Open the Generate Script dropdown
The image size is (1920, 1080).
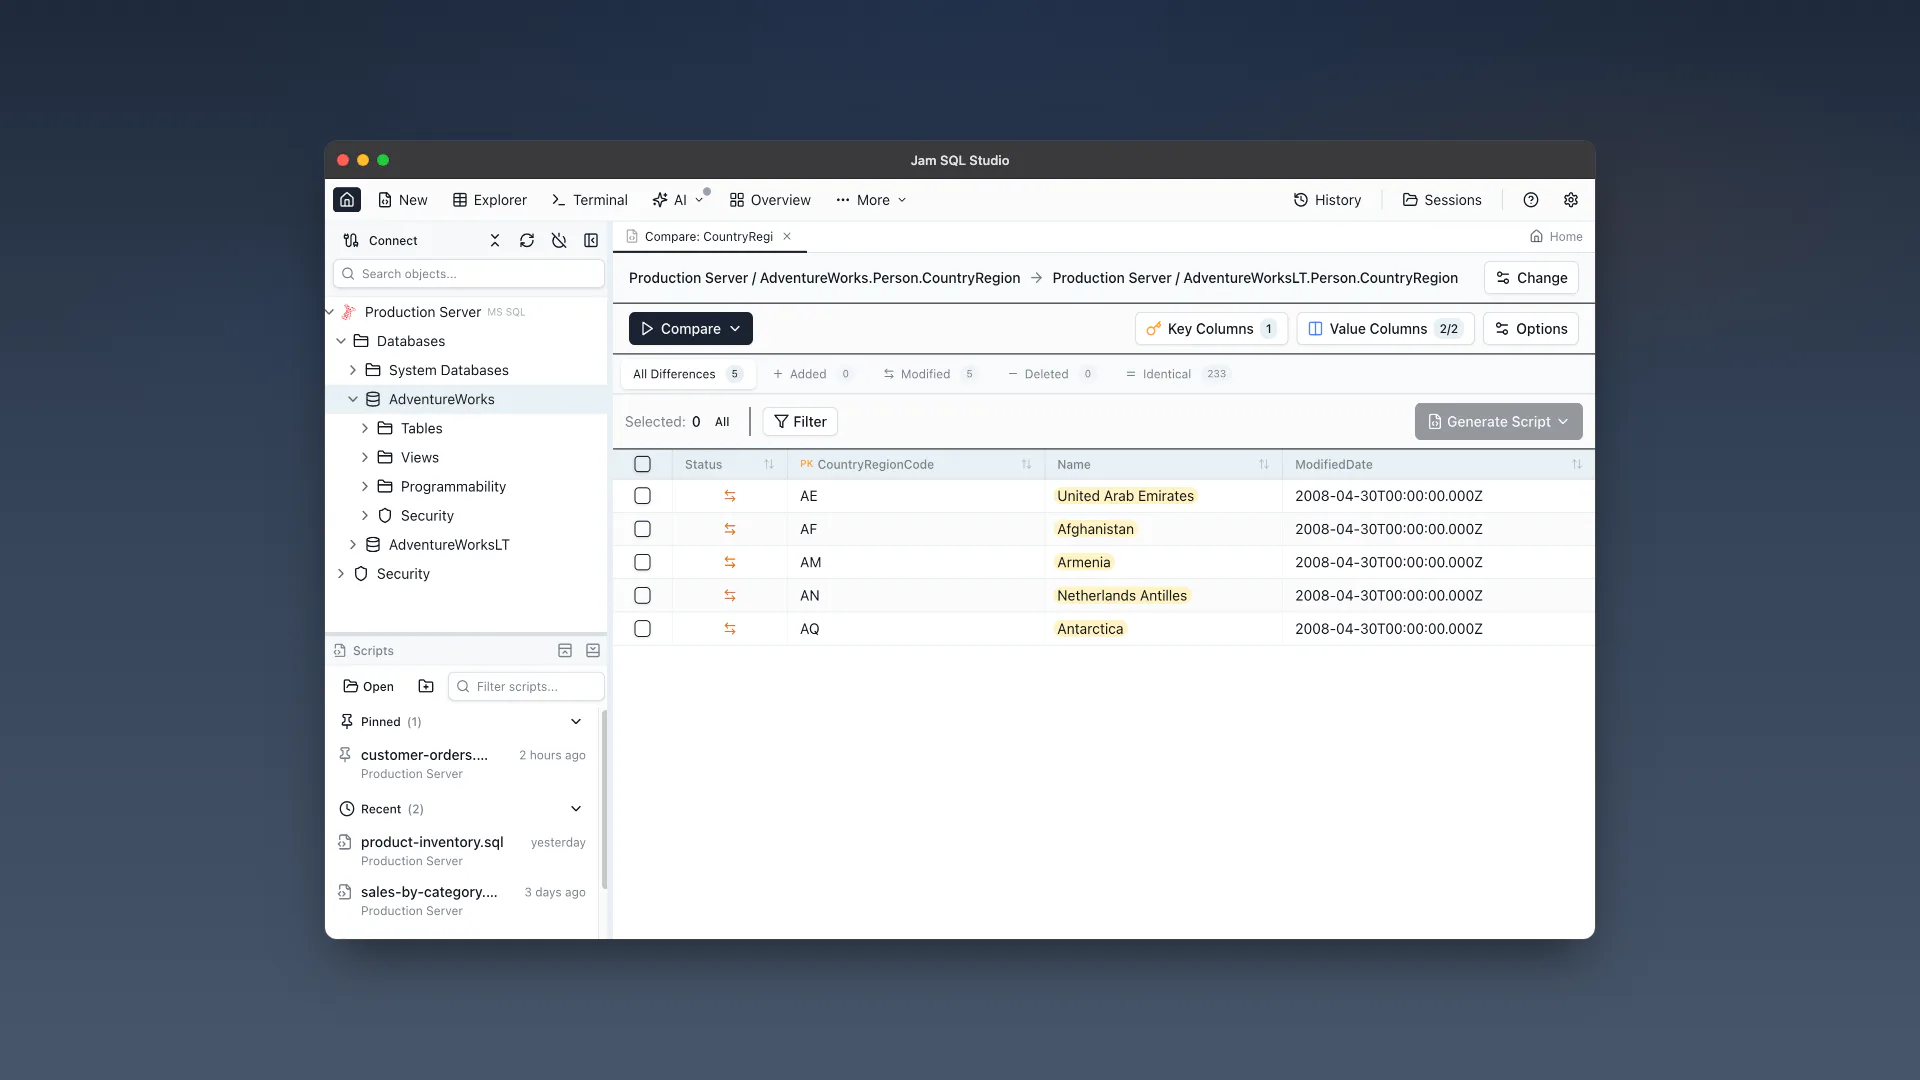coord(1499,422)
